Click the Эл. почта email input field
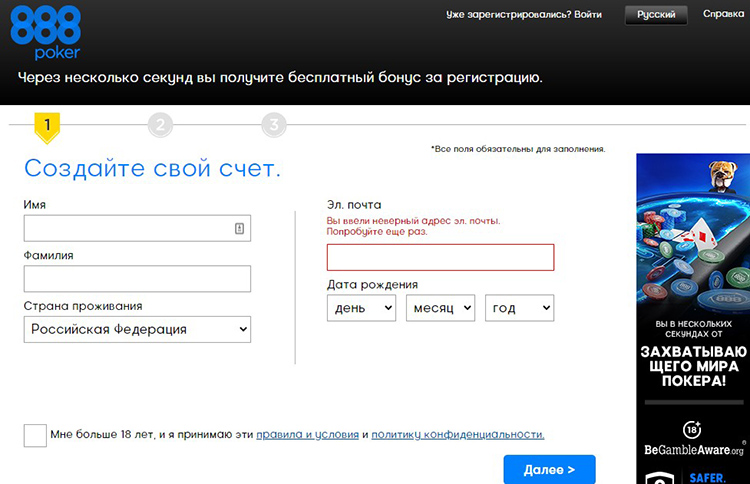This screenshot has height=484, width=750. pos(440,257)
